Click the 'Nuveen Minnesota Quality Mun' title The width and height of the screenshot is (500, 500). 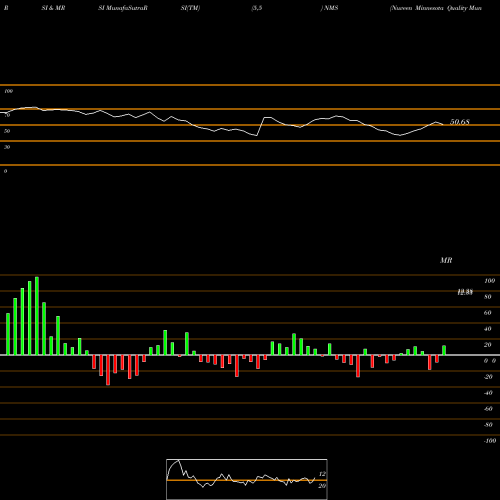tap(436, 8)
